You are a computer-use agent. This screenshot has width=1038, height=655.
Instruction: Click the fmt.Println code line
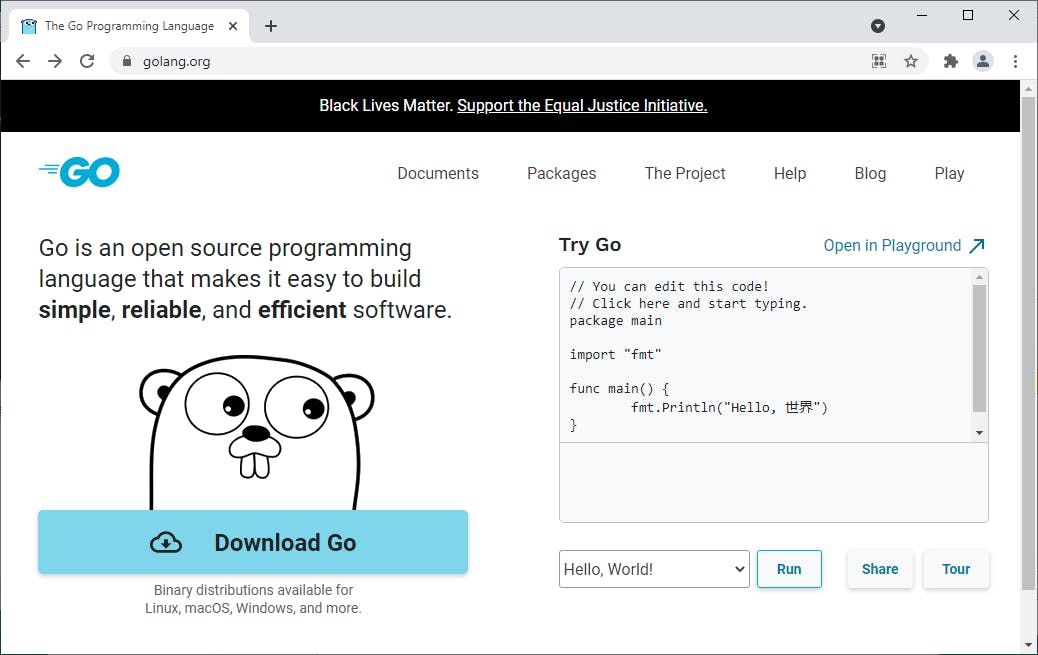coord(729,407)
